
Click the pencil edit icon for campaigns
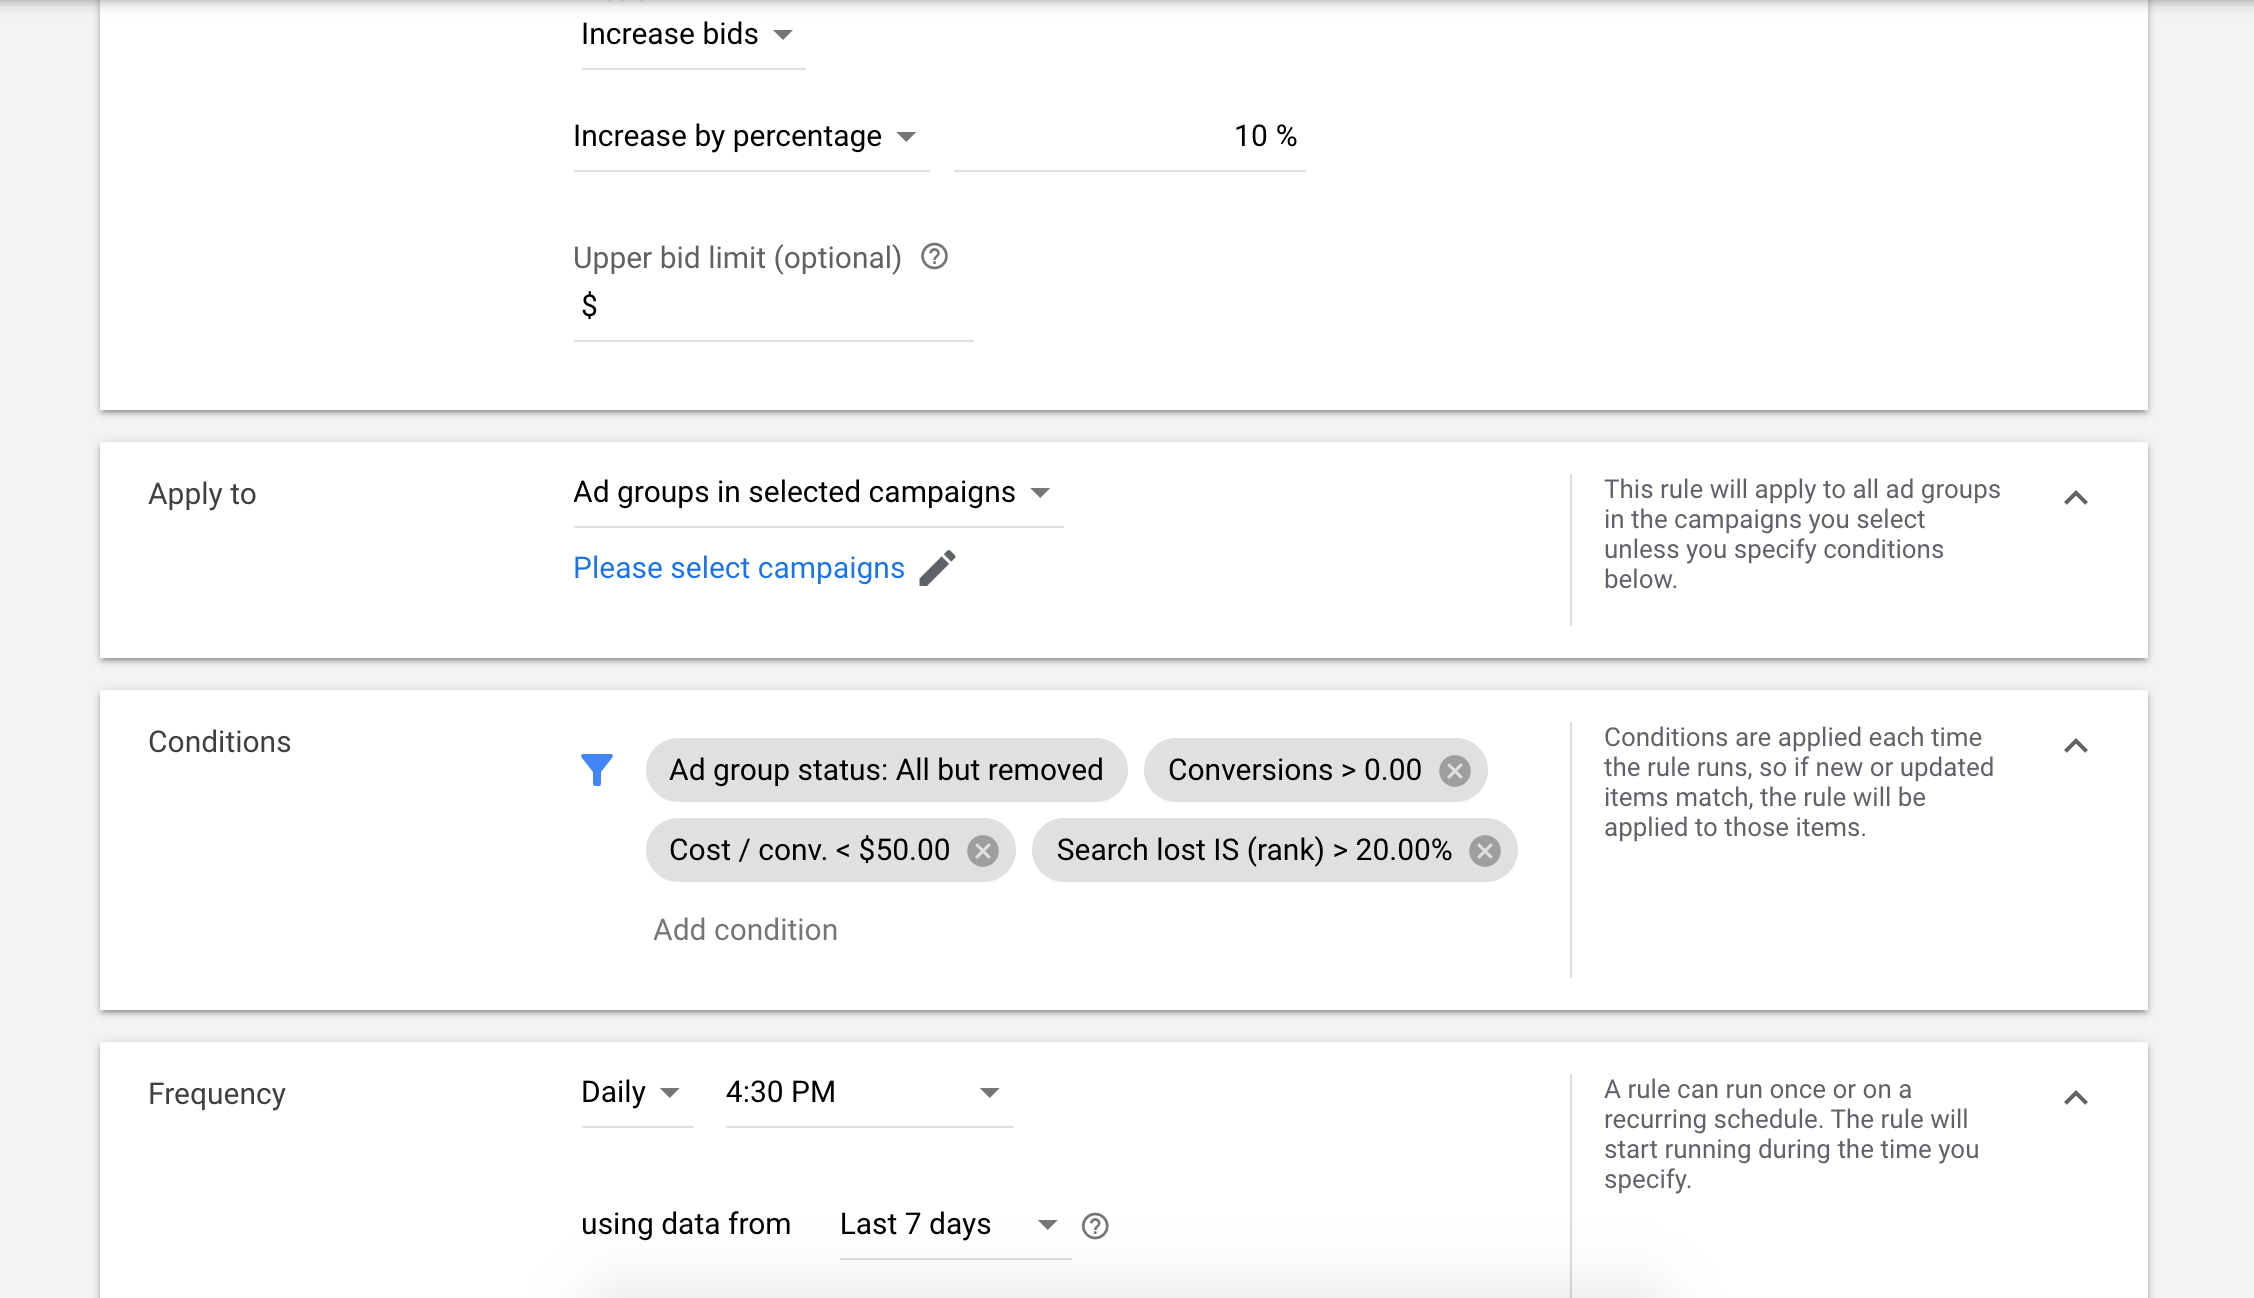(937, 568)
